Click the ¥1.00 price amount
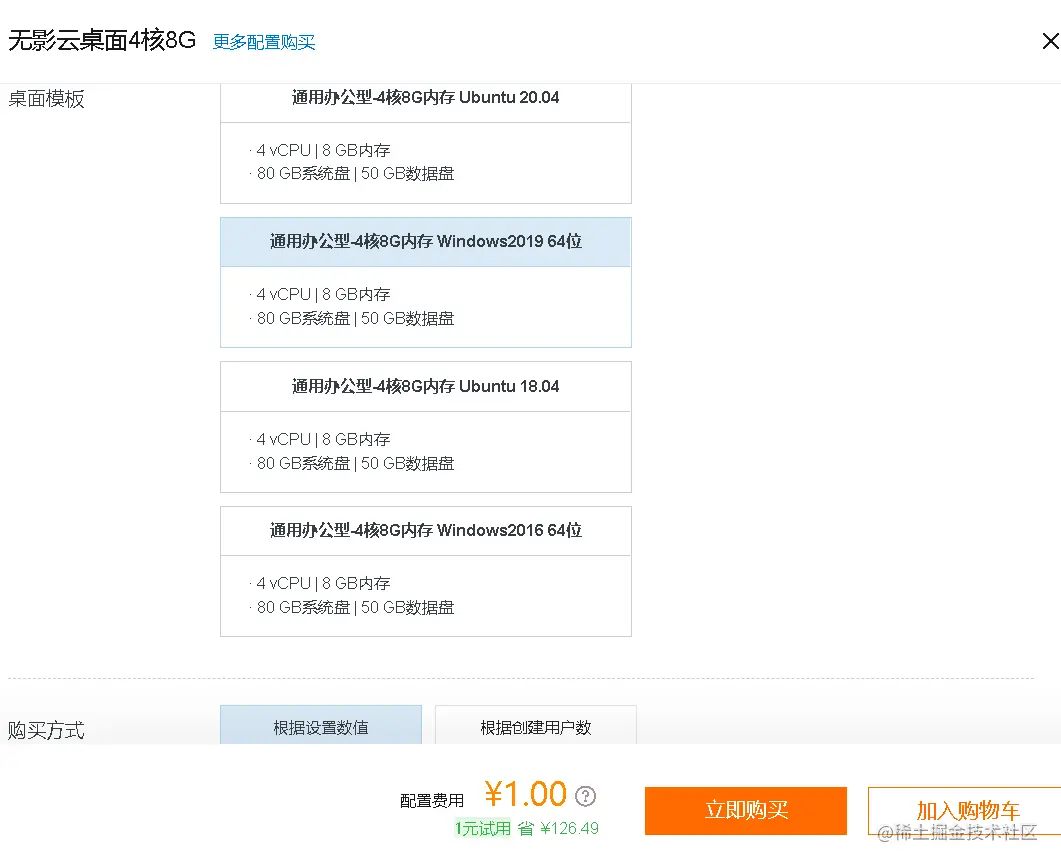1061x866 pixels. click(x=526, y=794)
